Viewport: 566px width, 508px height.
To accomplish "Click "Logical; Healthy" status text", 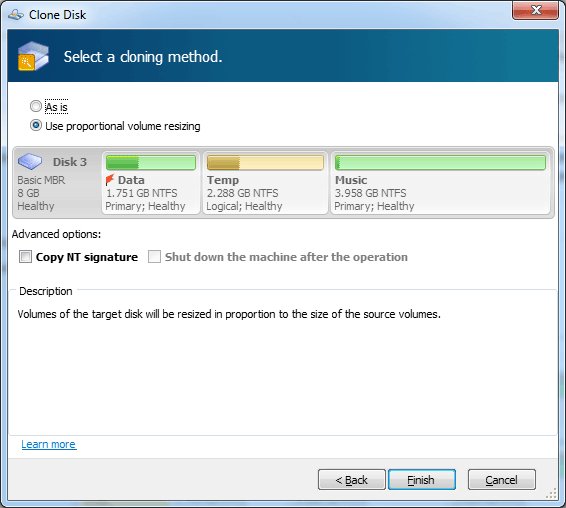I will pyautogui.click(x=244, y=206).
